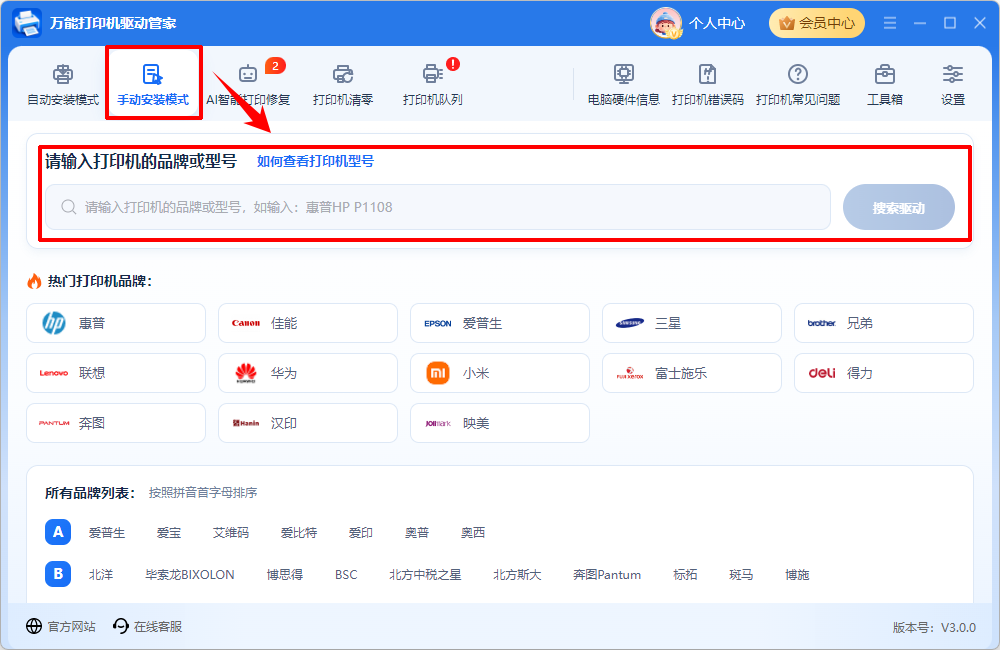Click the letter A index badge
This screenshot has width=1000, height=650.
[x=58, y=532]
